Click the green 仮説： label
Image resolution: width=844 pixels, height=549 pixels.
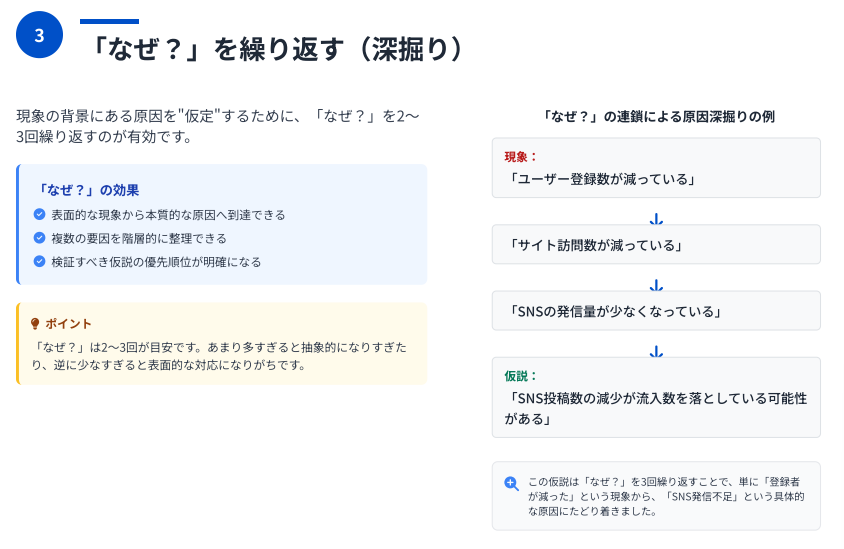click(x=521, y=376)
